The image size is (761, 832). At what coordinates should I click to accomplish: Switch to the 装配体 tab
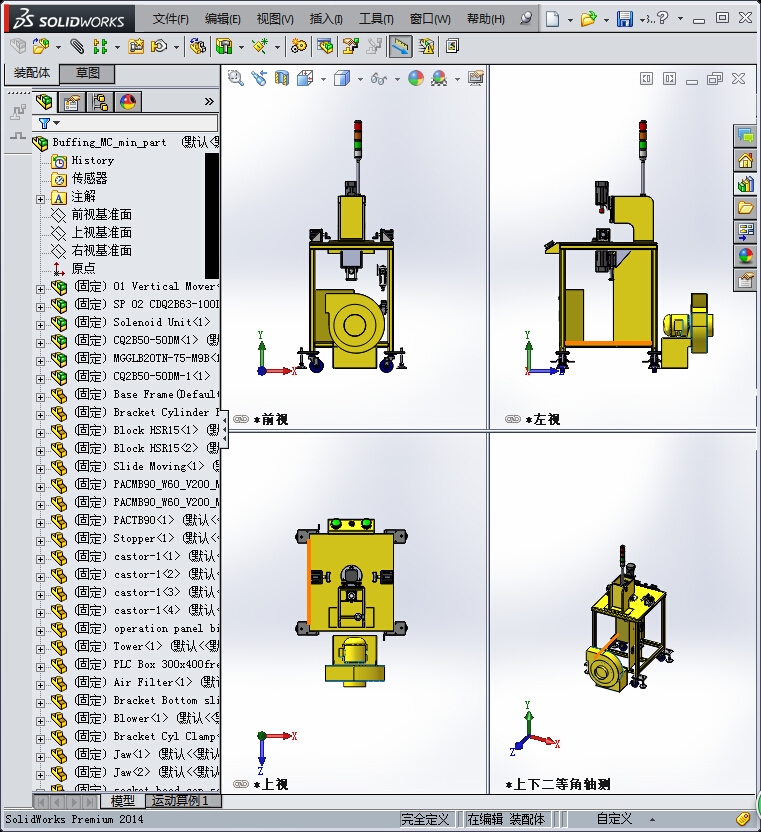click(x=32, y=73)
